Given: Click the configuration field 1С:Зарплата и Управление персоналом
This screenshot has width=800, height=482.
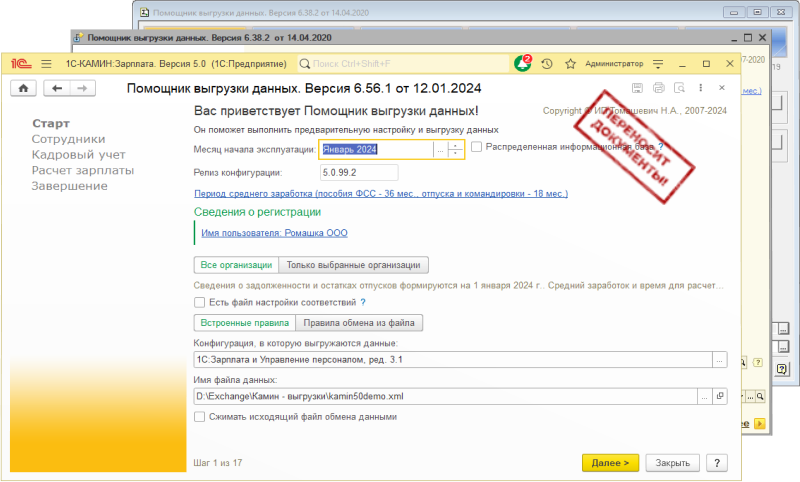Looking at the screenshot, I should pyautogui.click(x=453, y=360).
